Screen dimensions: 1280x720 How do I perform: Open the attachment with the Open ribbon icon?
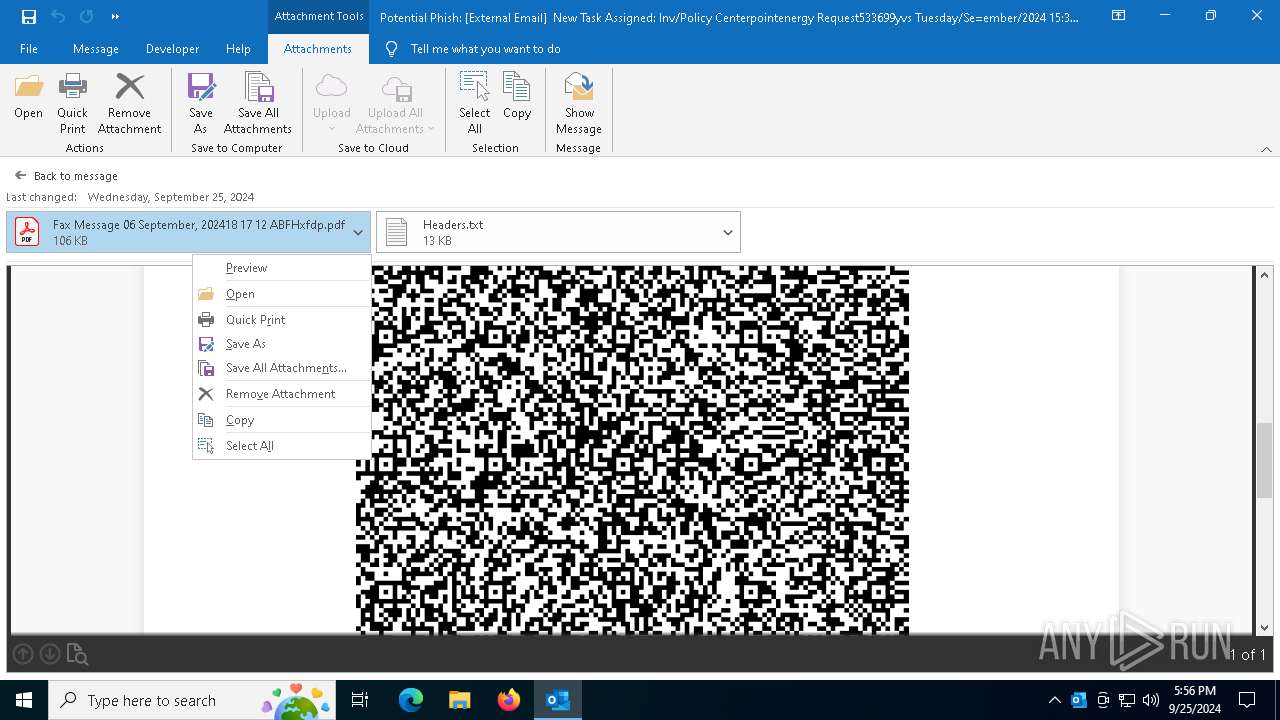pyautogui.click(x=28, y=97)
